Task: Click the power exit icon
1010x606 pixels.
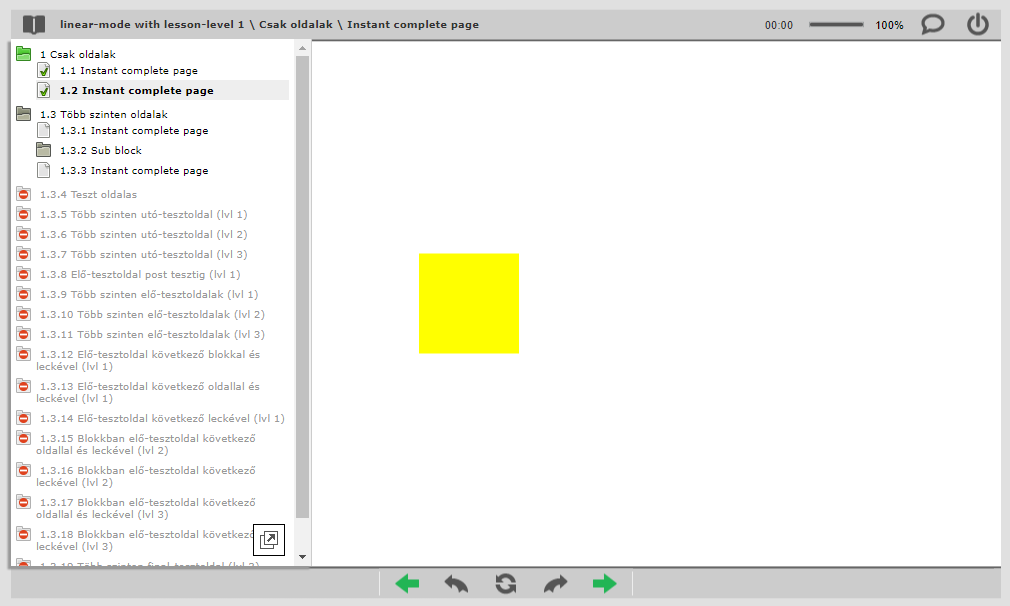Action: point(977,24)
